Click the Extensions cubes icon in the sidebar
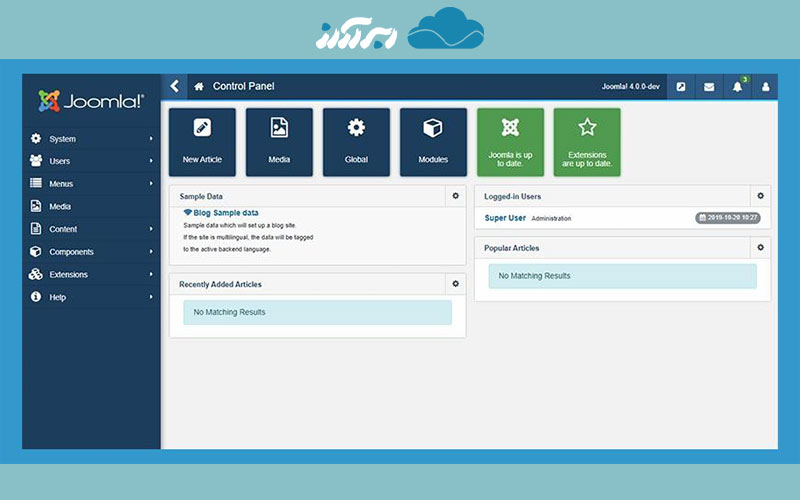800x500 pixels. pos(36,274)
